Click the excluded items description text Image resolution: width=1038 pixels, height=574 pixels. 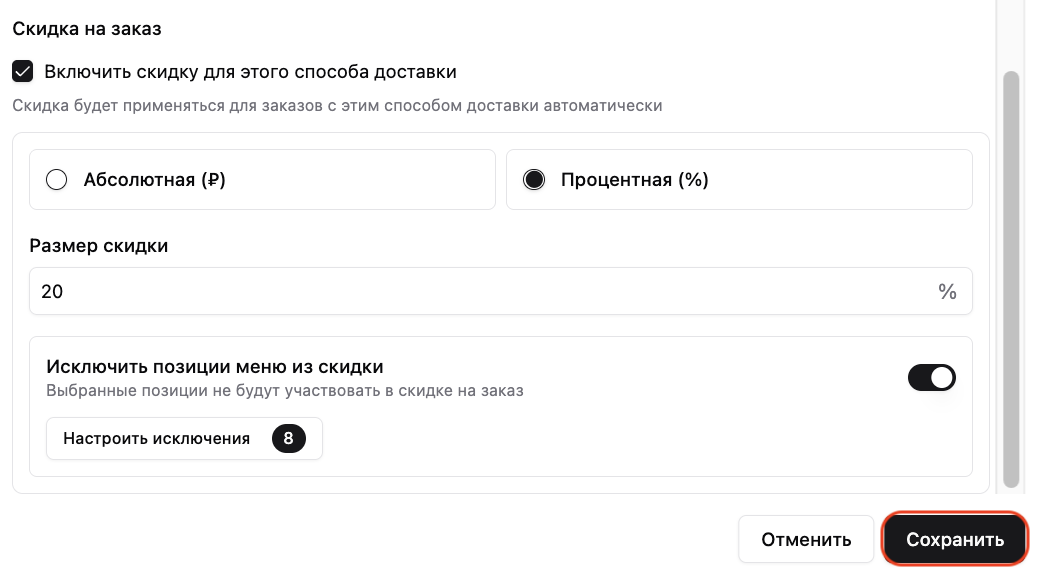click(x=285, y=391)
